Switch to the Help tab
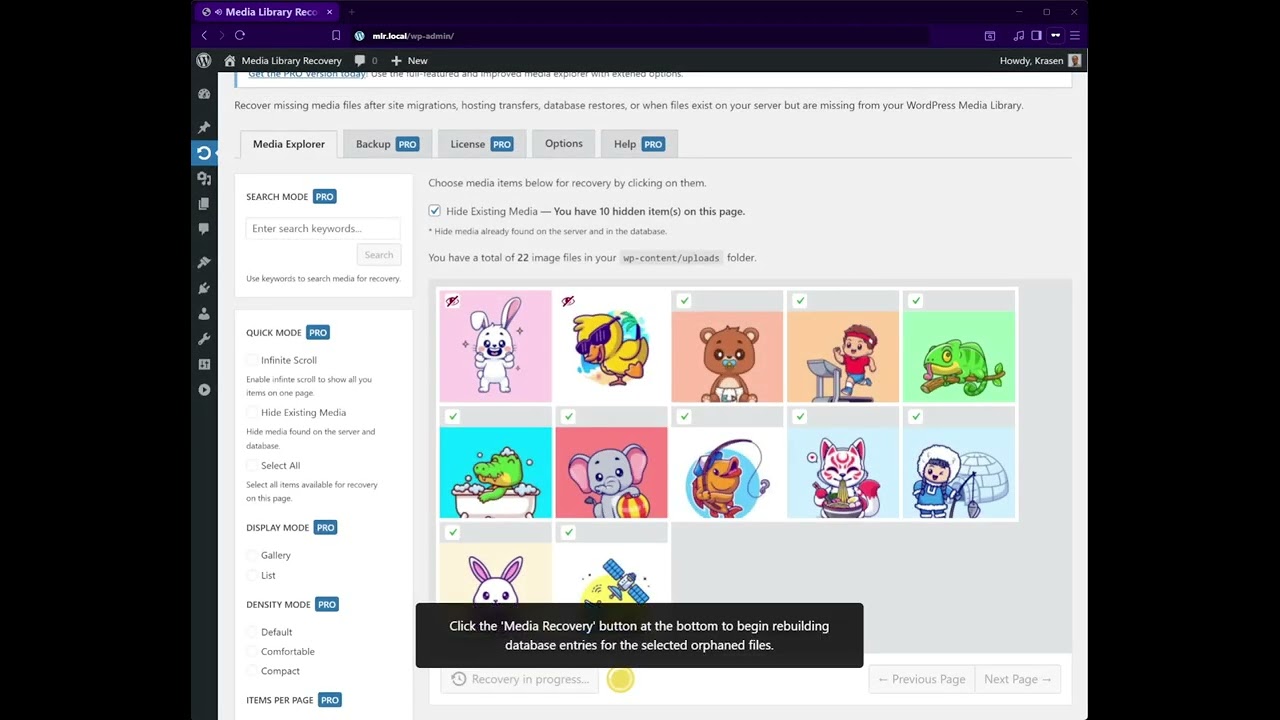The image size is (1280, 720). [639, 144]
